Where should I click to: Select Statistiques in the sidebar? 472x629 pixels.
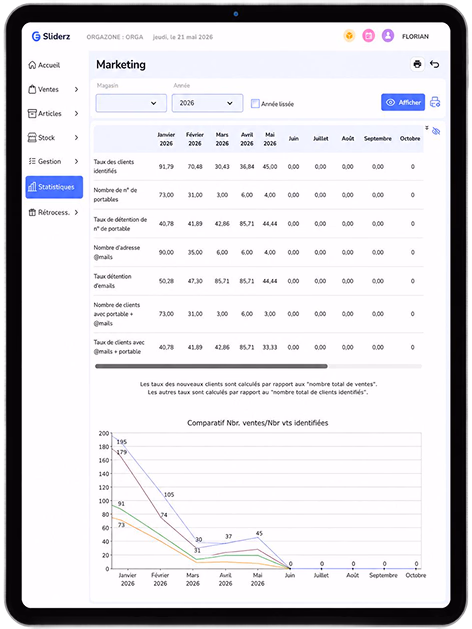[54, 187]
